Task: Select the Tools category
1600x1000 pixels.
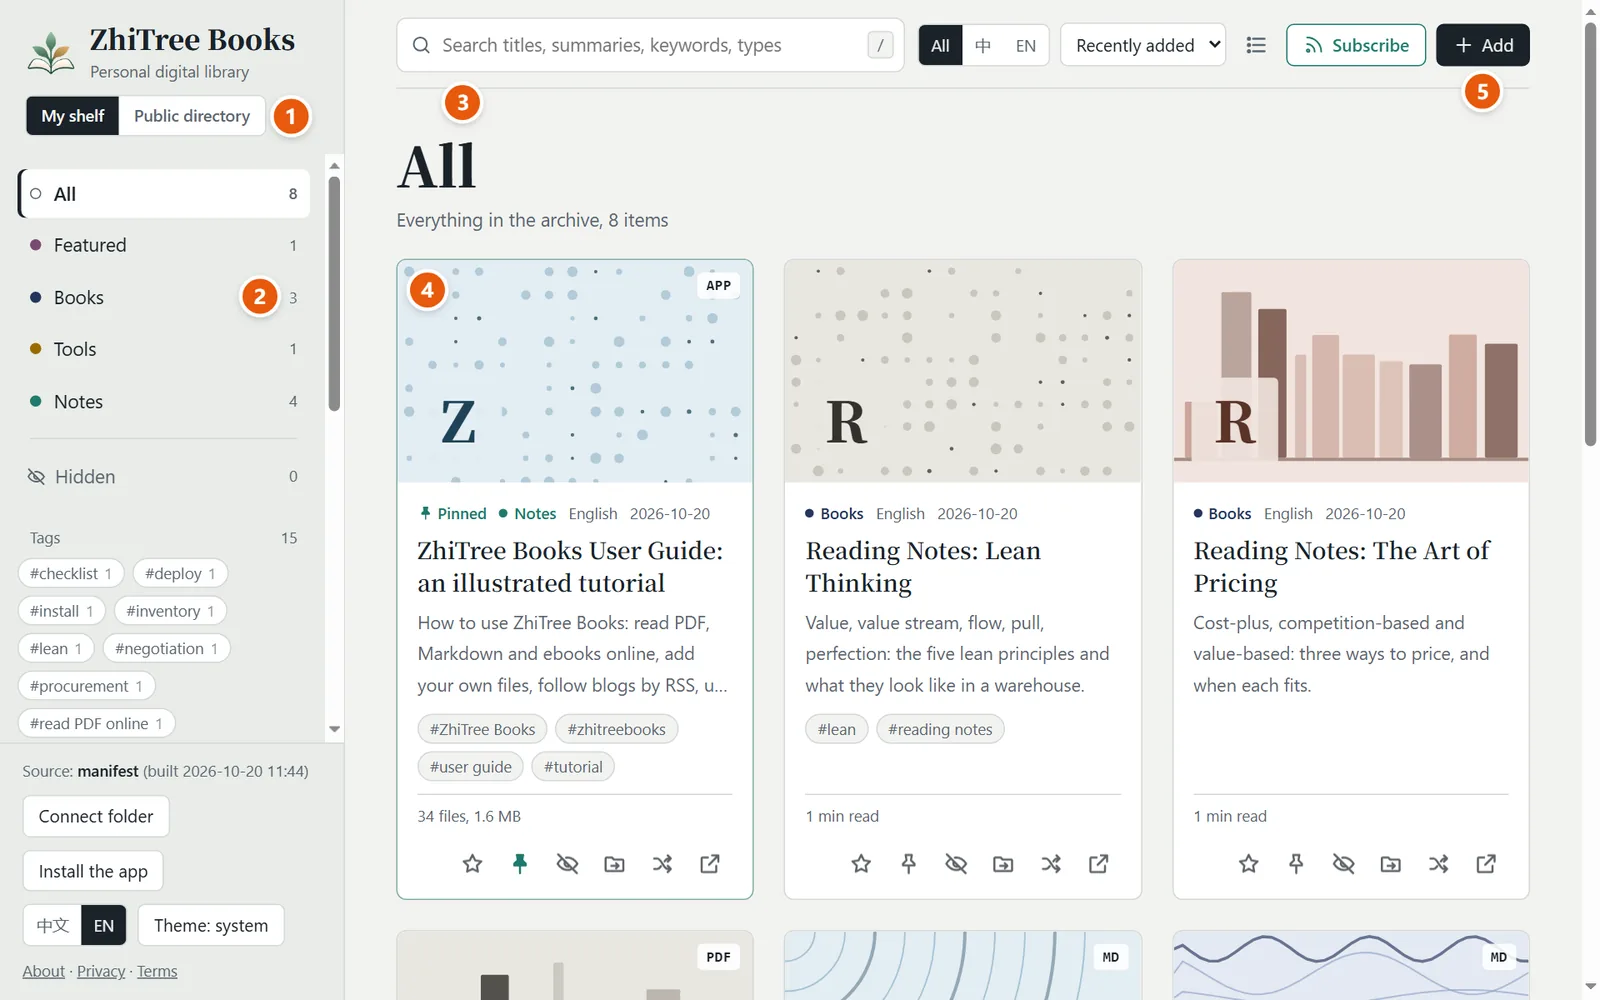Action: click(x=164, y=349)
